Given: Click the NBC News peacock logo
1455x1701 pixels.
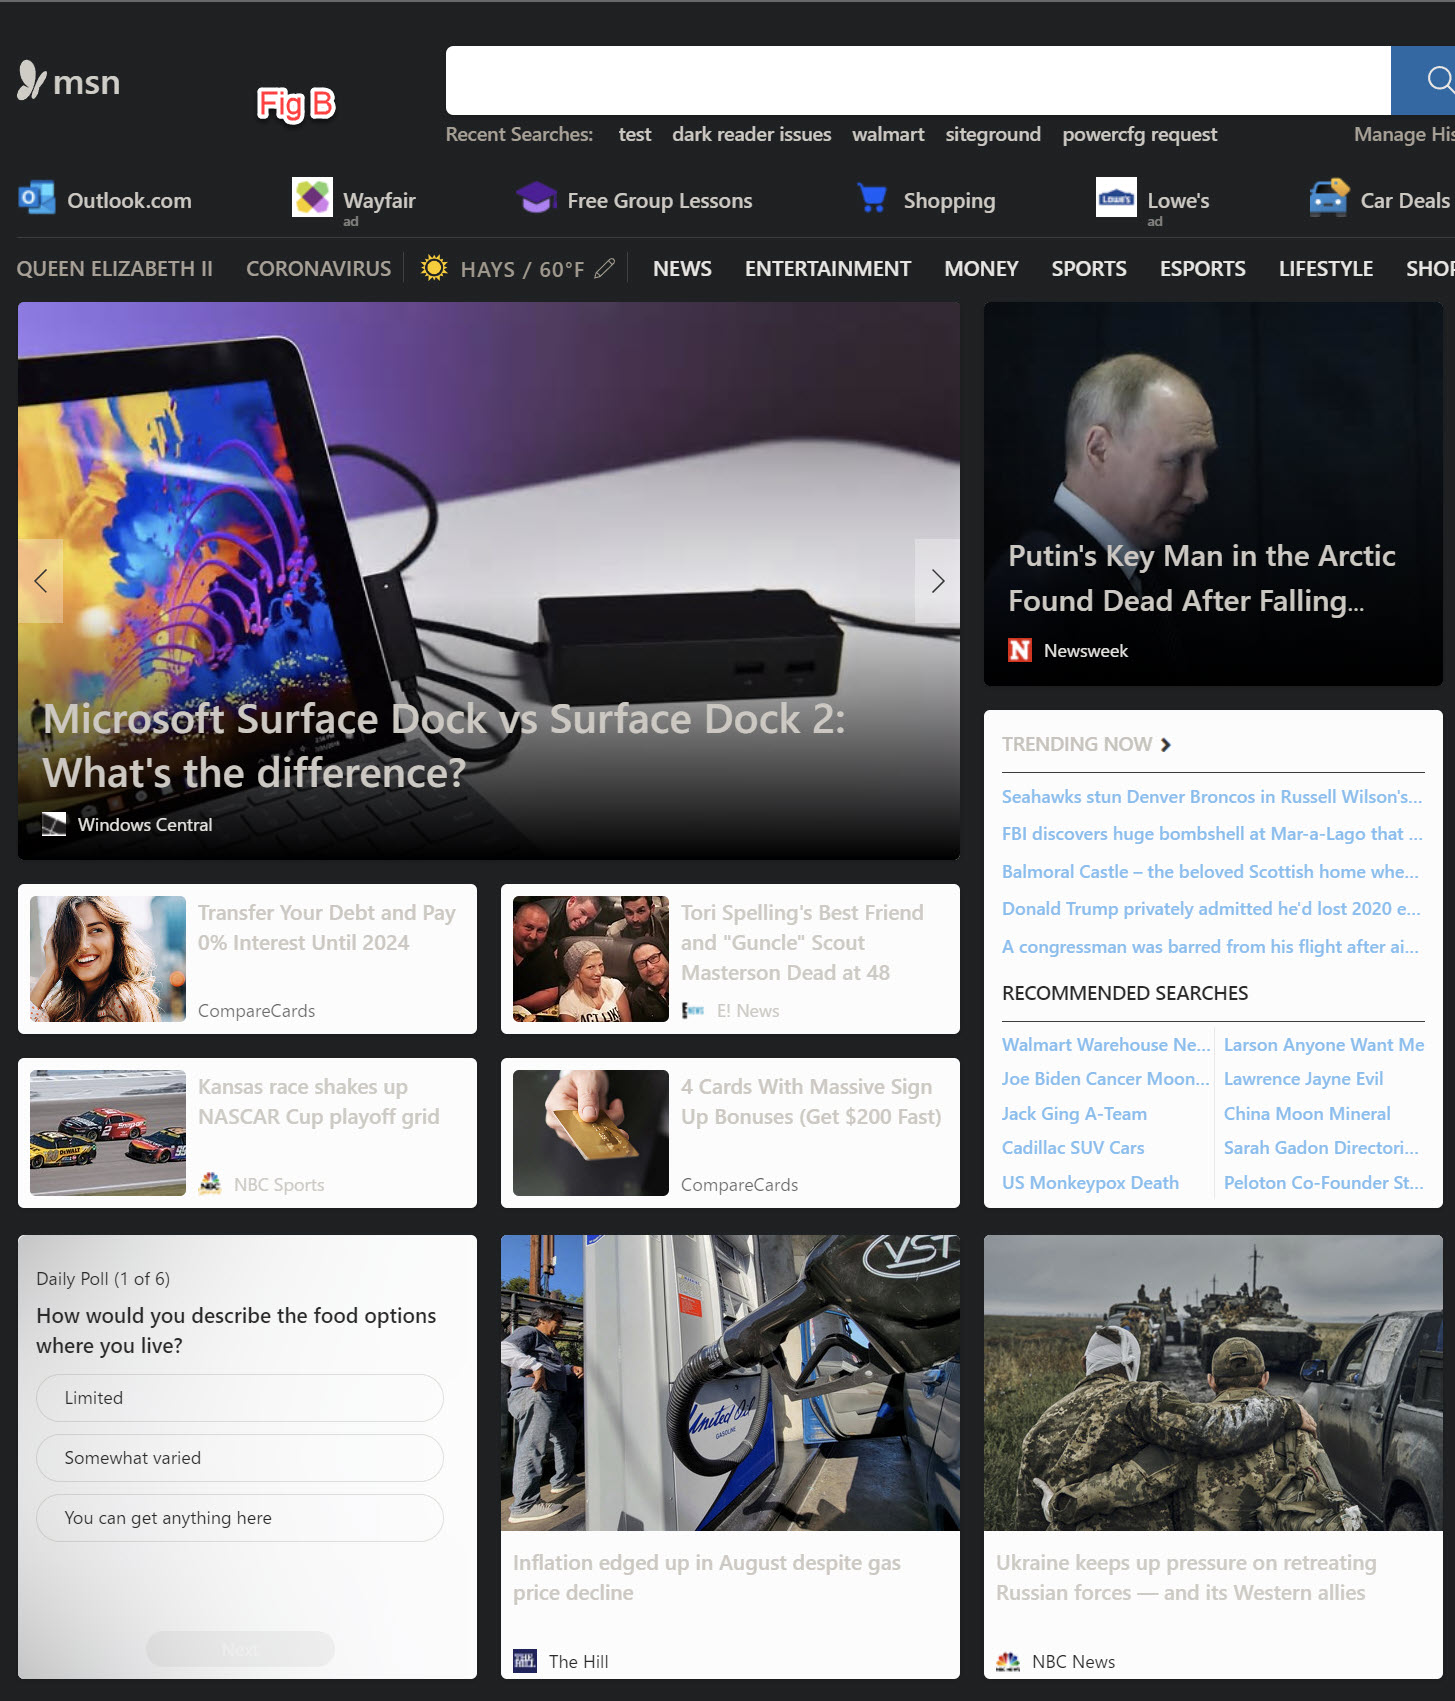Looking at the screenshot, I should pos(1008,1661).
